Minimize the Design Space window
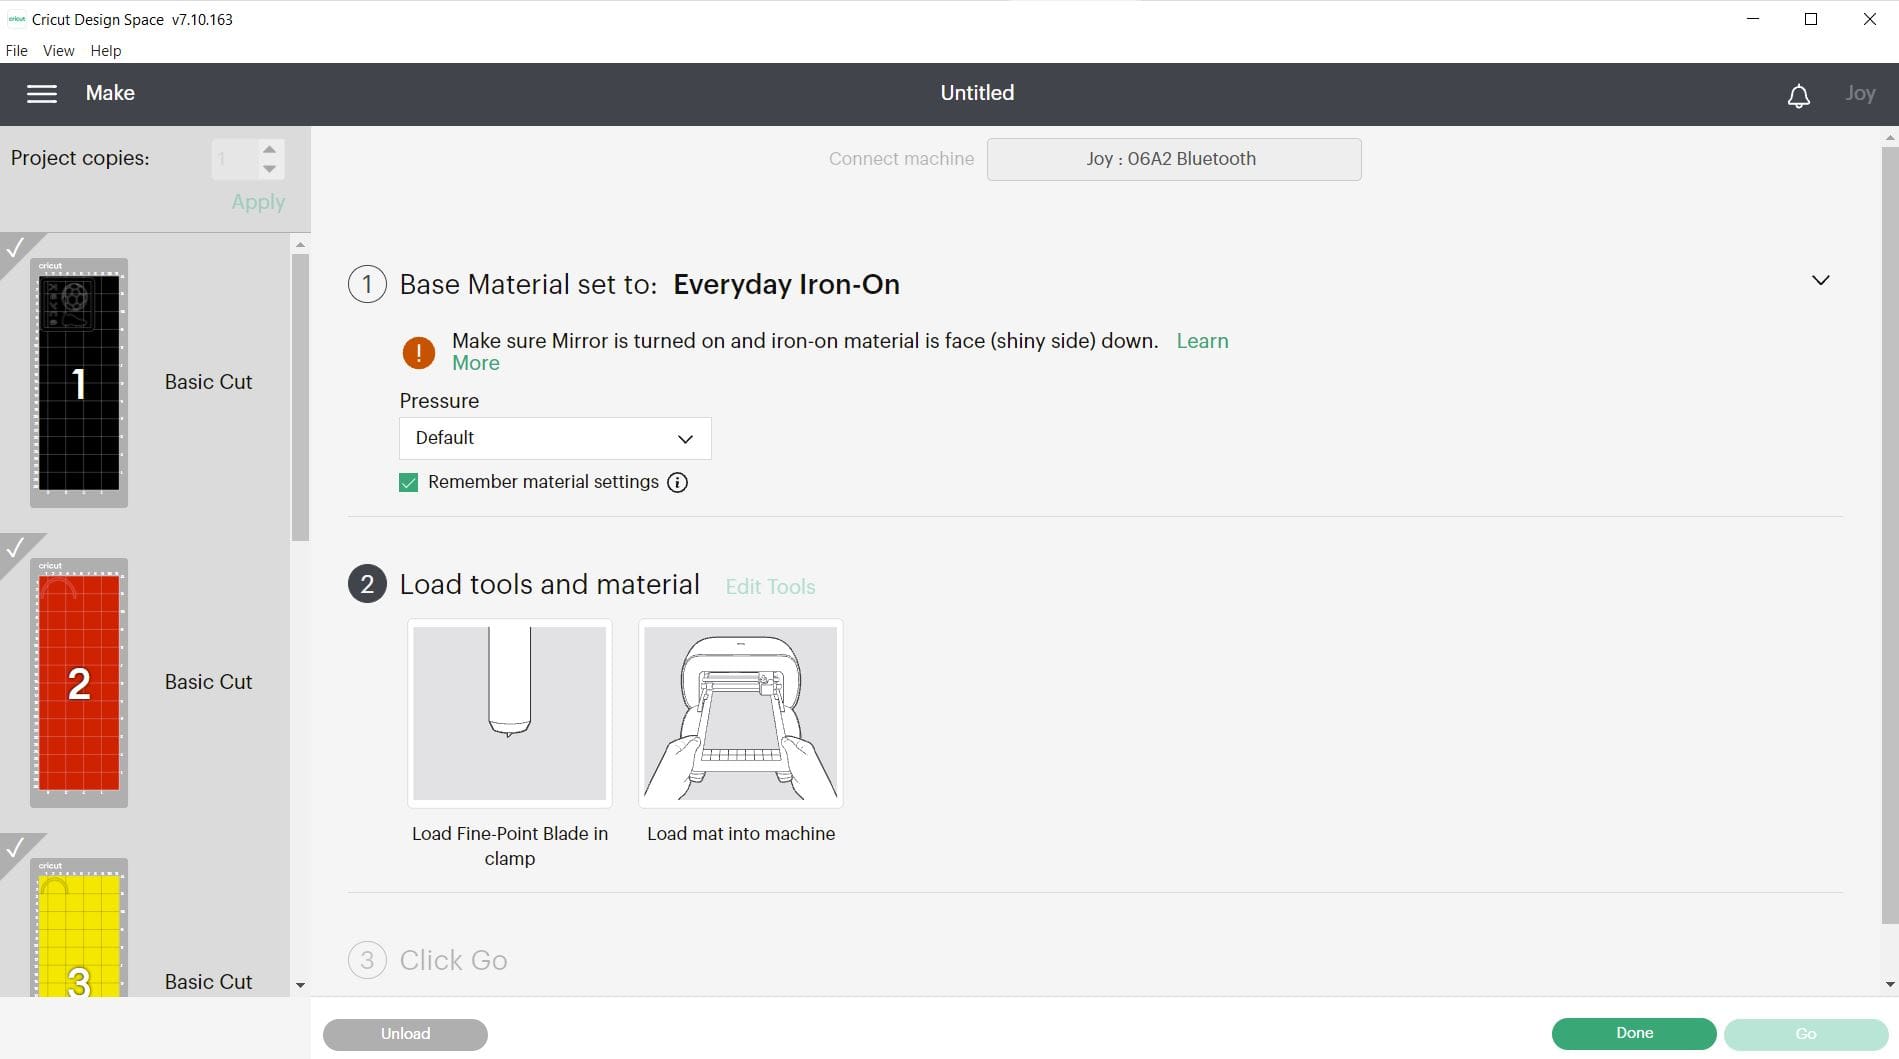This screenshot has width=1899, height=1059. tap(1752, 19)
